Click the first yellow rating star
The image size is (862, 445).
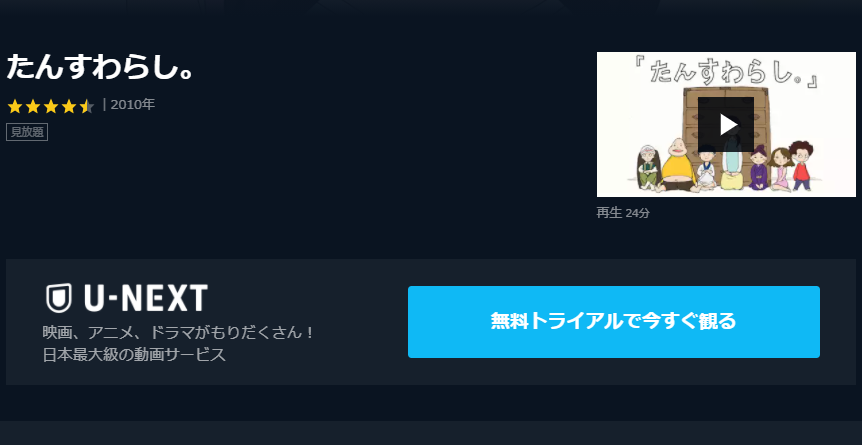click(15, 106)
